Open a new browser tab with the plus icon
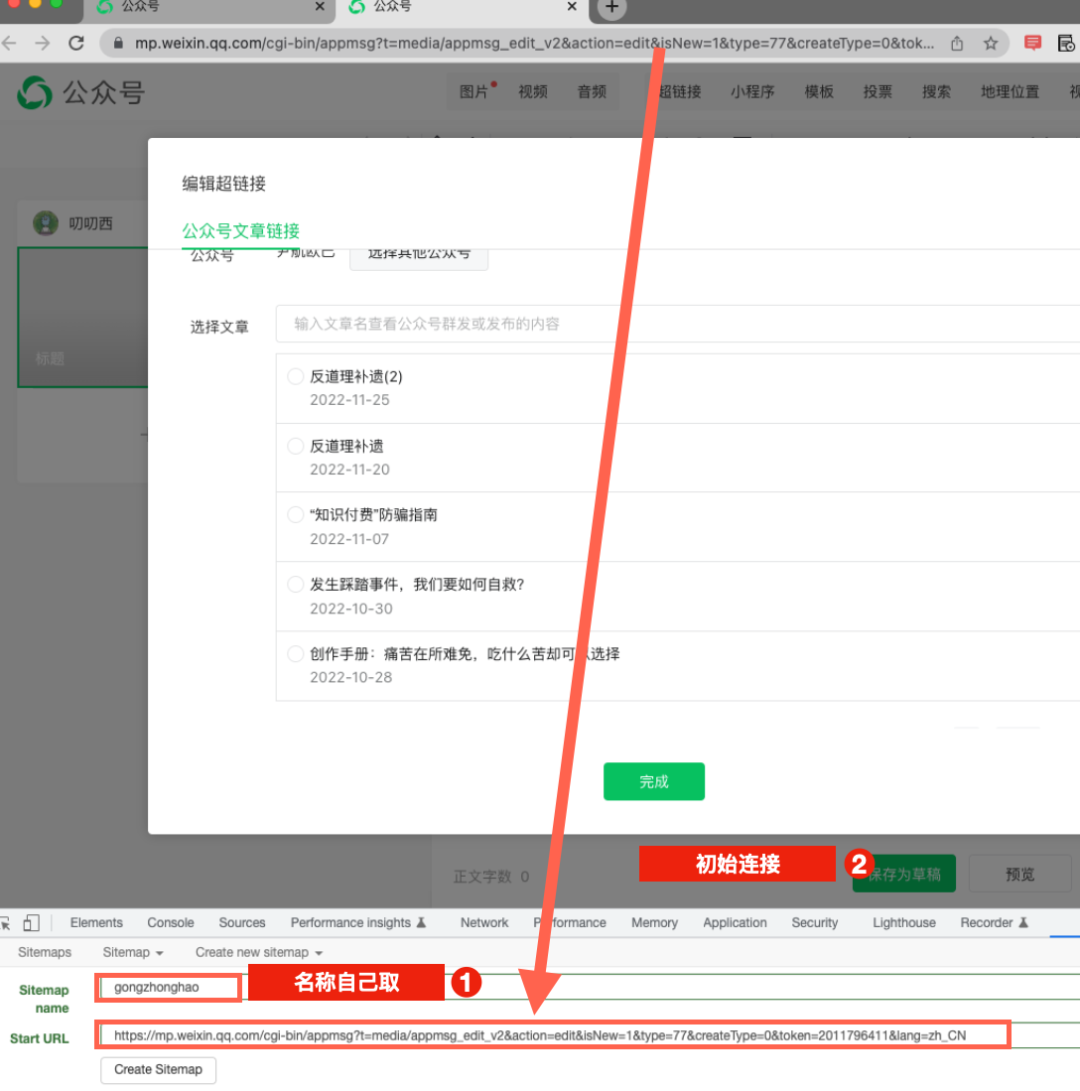This screenshot has width=1080, height=1091. click(x=612, y=8)
